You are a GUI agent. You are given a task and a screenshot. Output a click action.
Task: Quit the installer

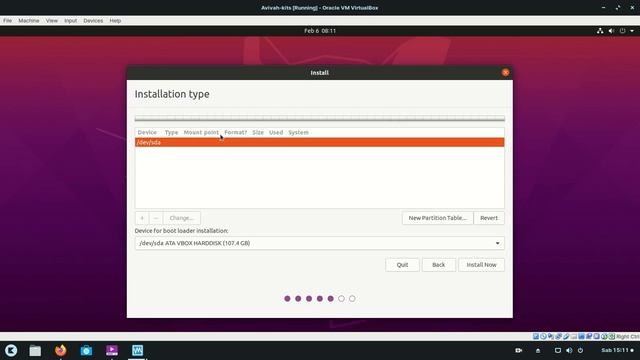[402, 265]
